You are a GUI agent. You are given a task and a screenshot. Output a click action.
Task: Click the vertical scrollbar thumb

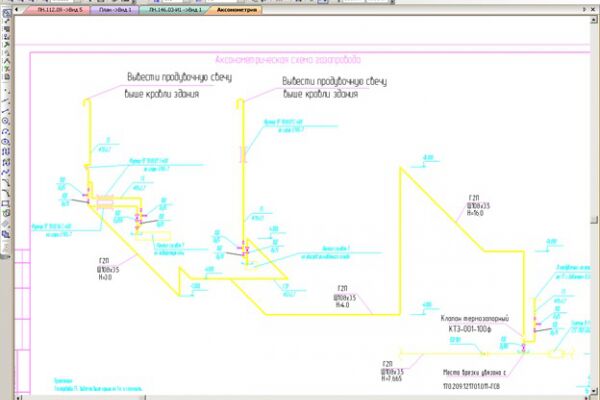coord(594,220)
